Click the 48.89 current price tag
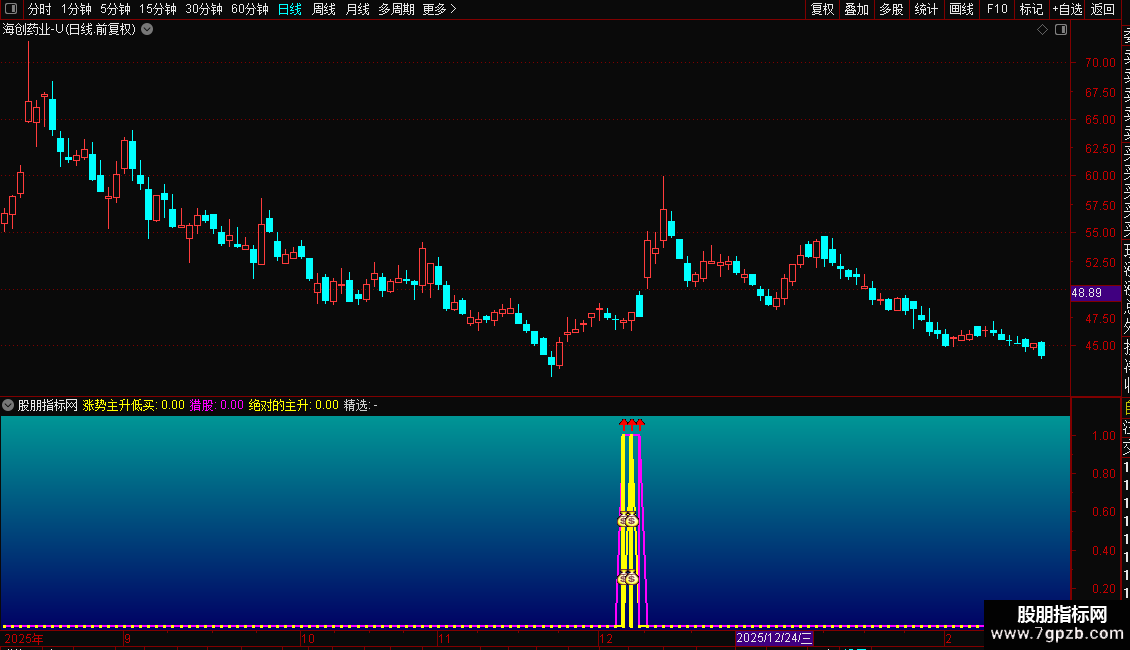The height and width of the screenshot is (650, 1130). (1095, 293)
